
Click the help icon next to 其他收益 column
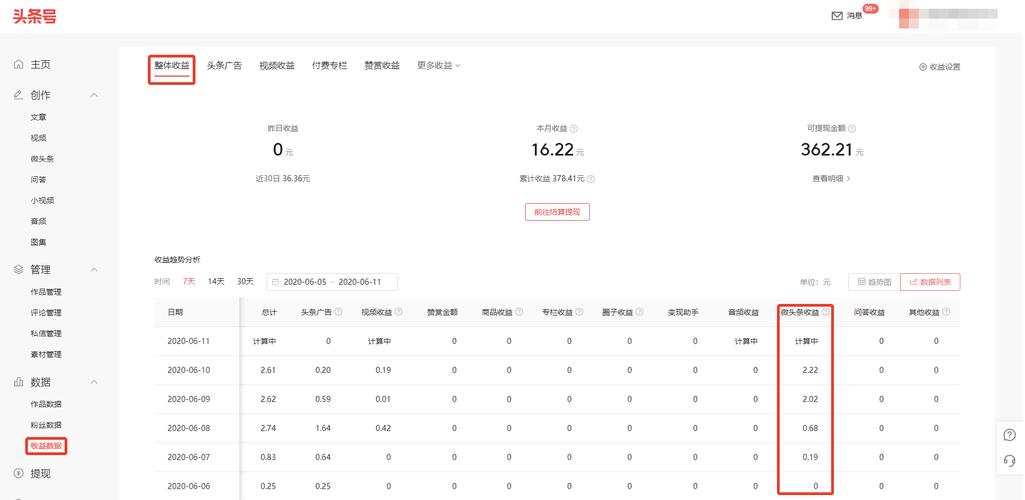pos(946,312)
